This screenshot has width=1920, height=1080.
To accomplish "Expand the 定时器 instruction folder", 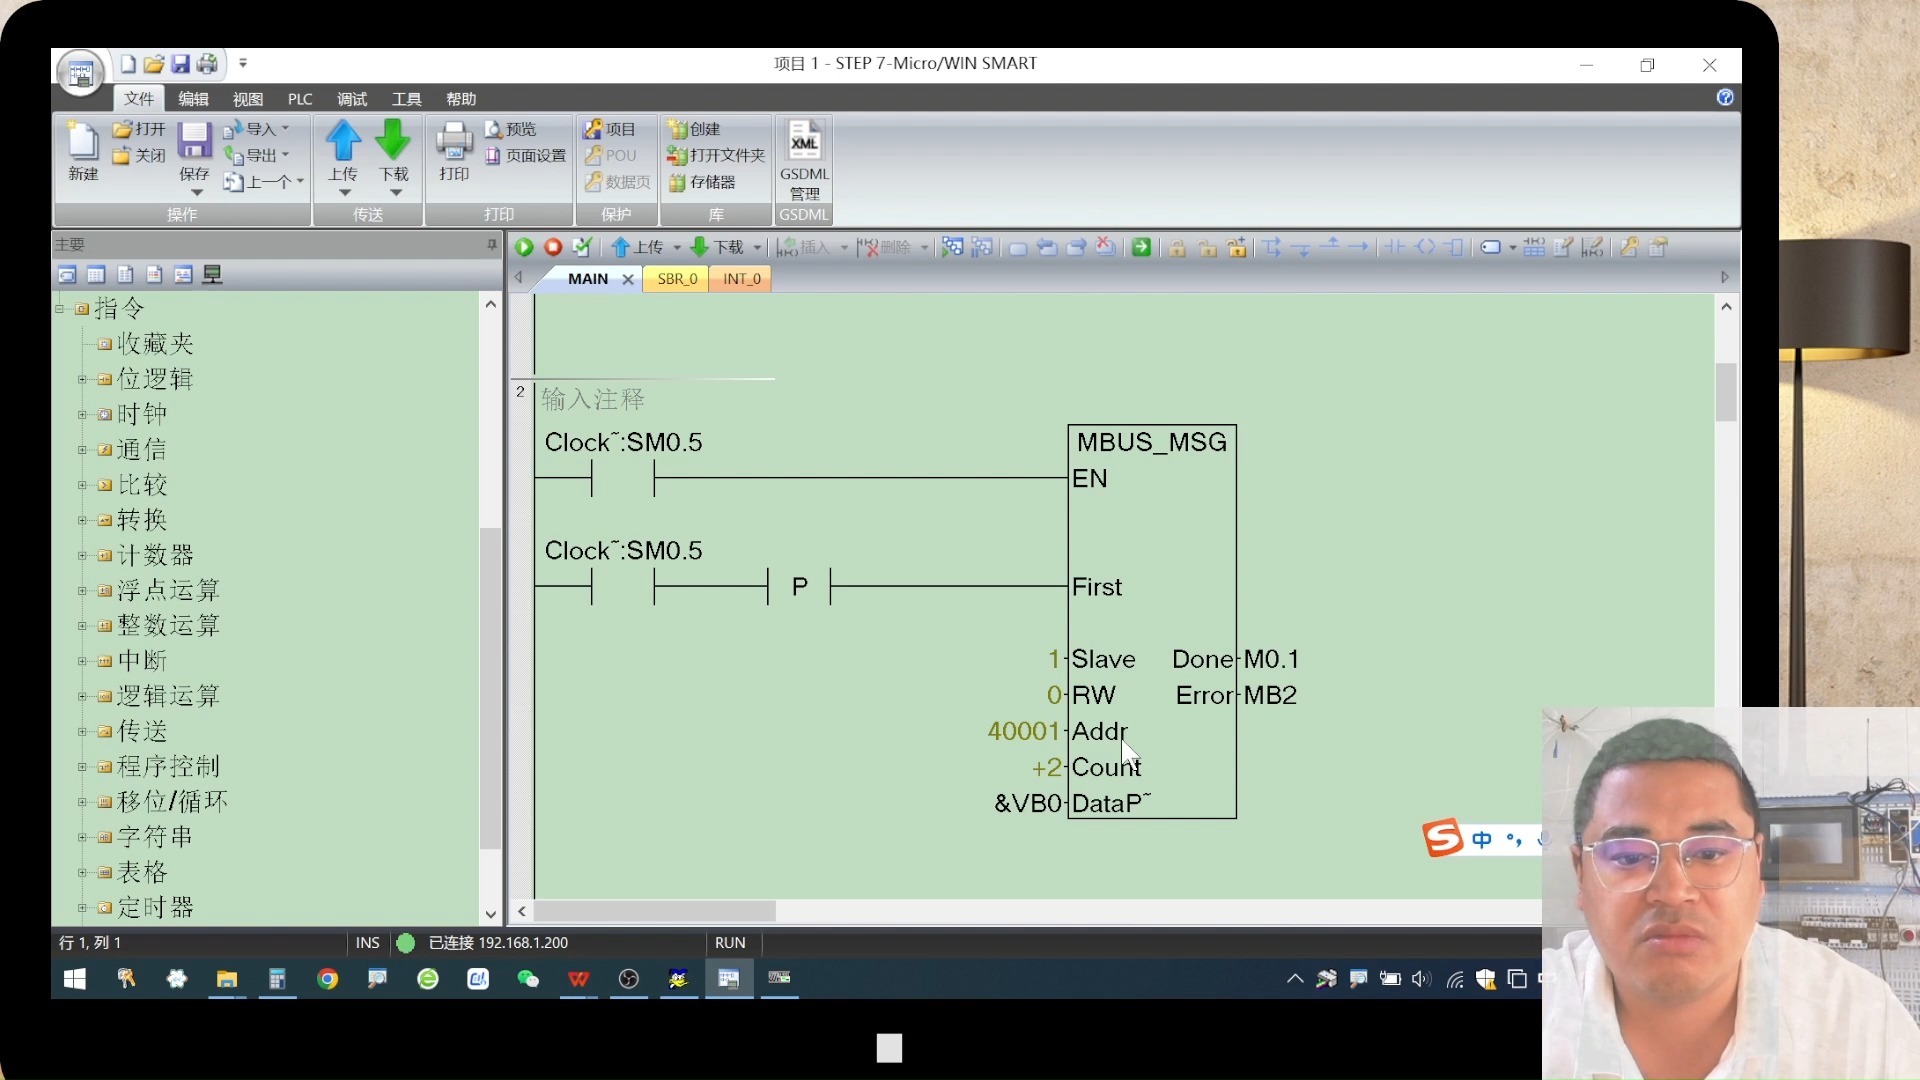I will pyautogui.click(x=83, y=908).
